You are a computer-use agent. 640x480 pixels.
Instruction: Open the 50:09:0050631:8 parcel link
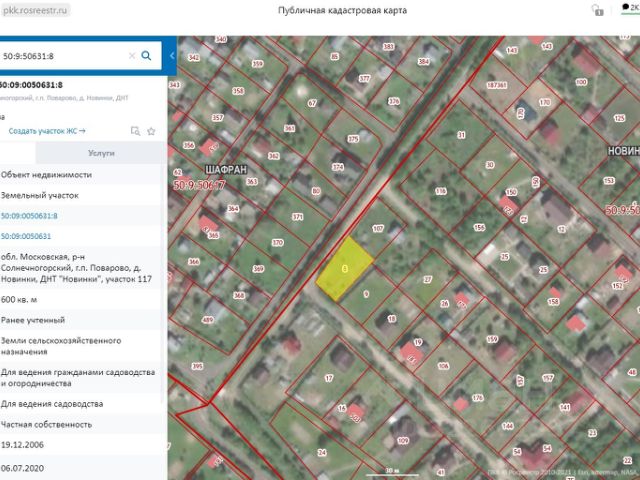coord(29,216)
